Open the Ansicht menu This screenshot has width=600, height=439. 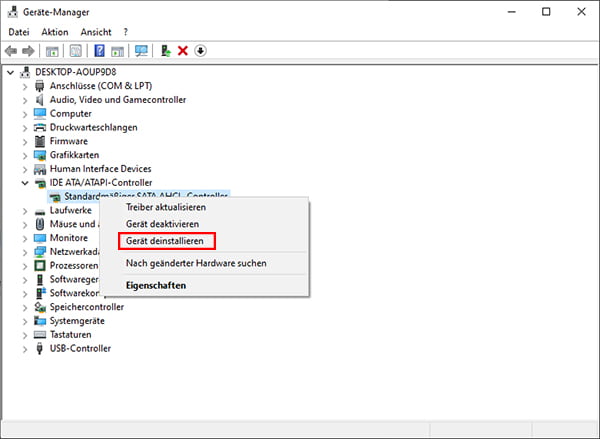click(x=96, y=32)
